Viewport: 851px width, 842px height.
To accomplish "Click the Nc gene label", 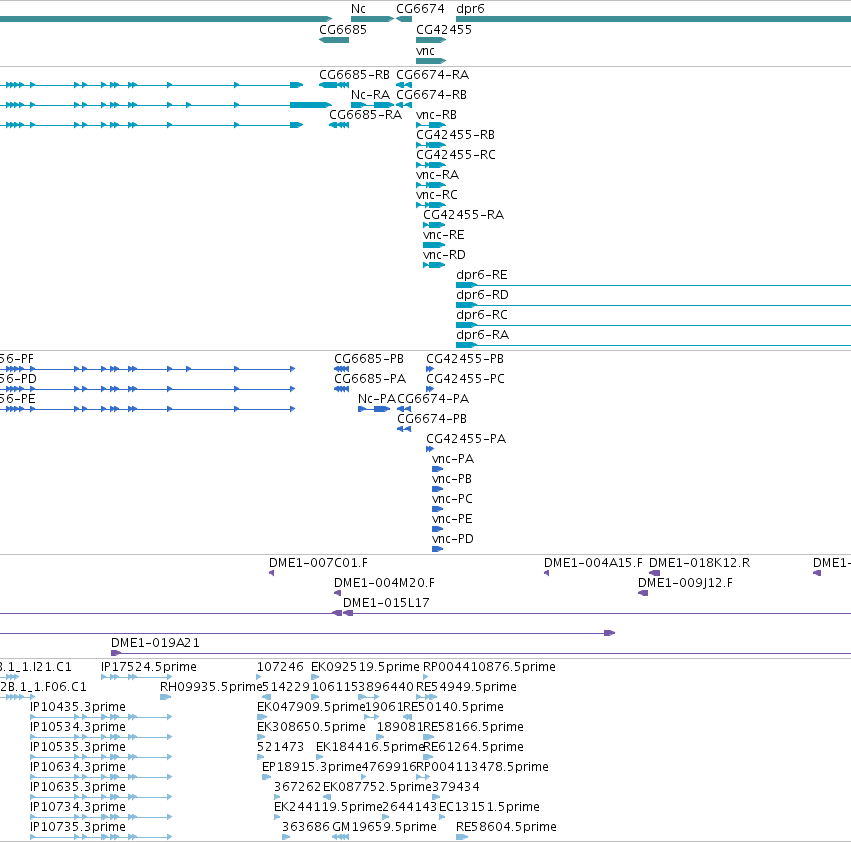I will (358, 9).
